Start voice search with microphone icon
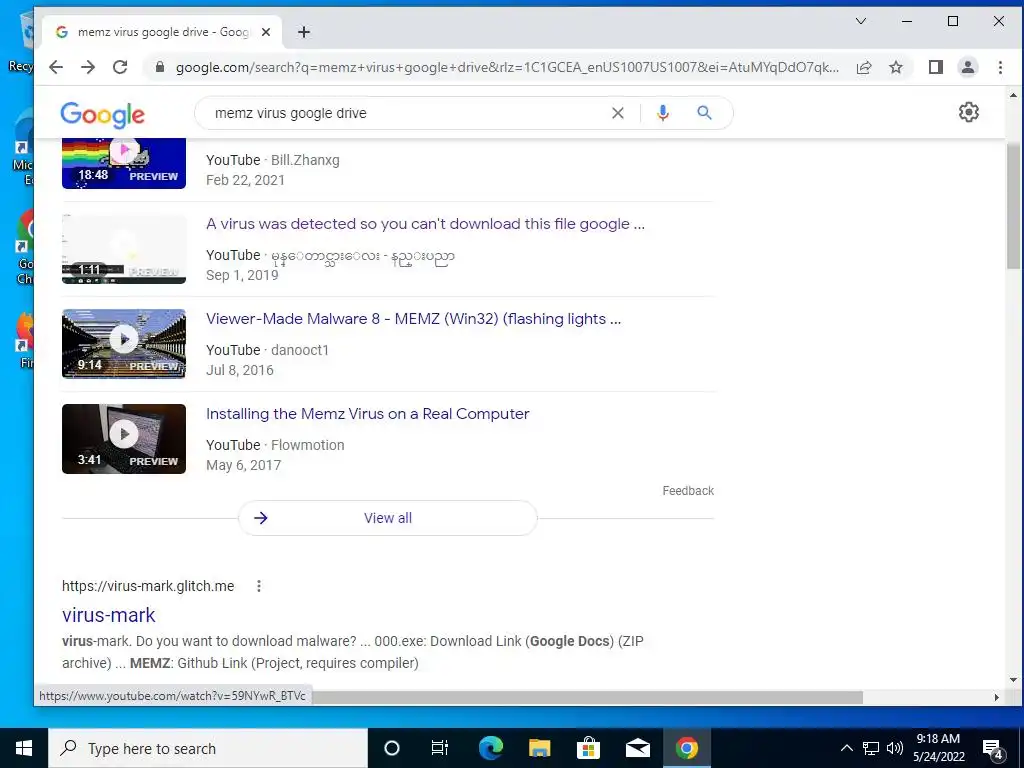 click(x=663, y=113)
